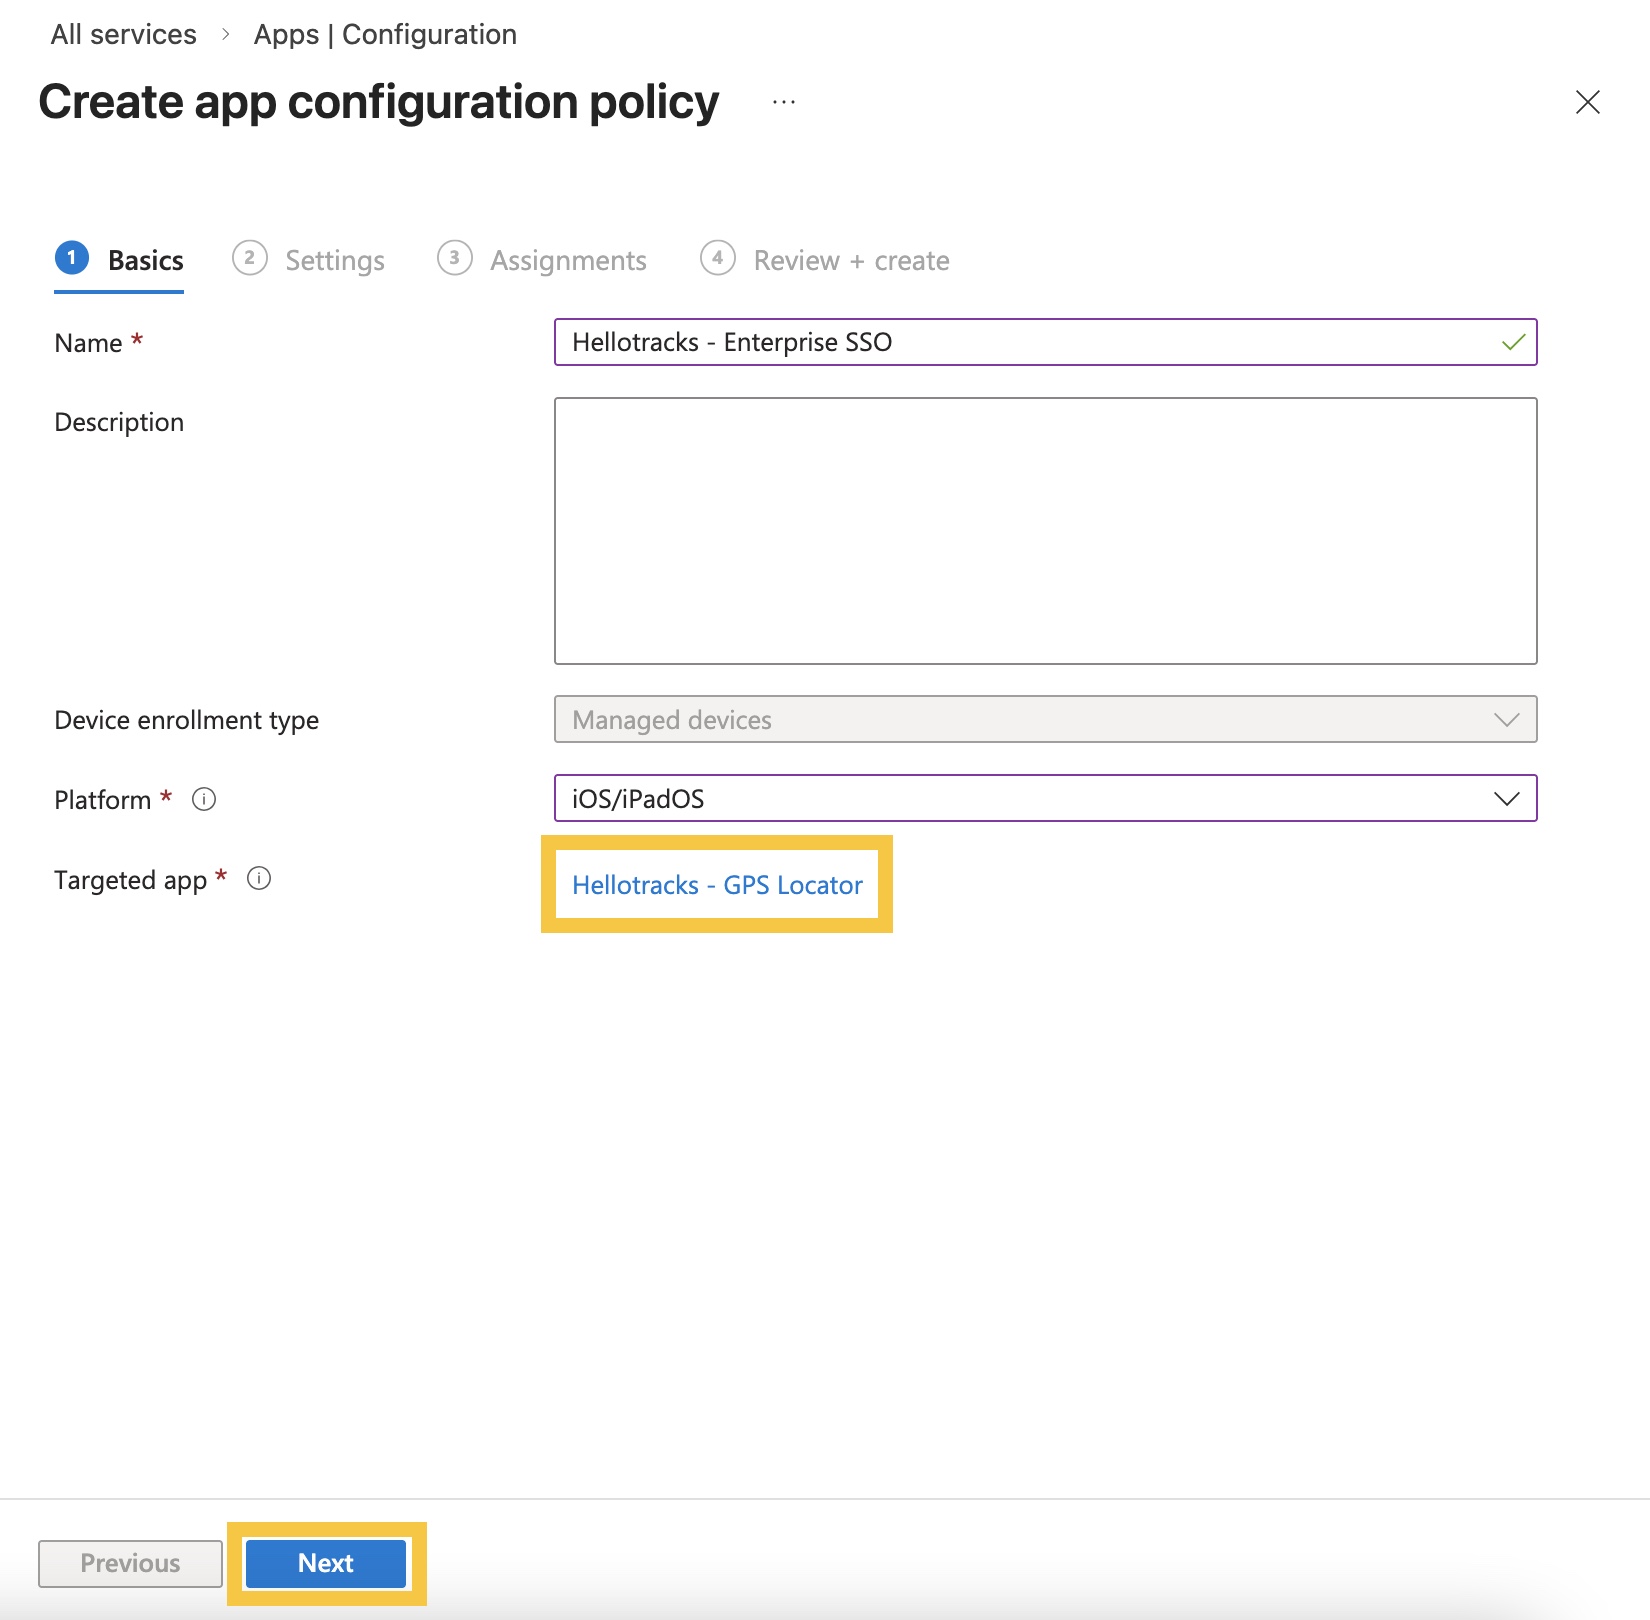The width and height of the screenshot is (1650, 1620).
Task: Click the Platform info icon
Action: click(x=204, y=799)
